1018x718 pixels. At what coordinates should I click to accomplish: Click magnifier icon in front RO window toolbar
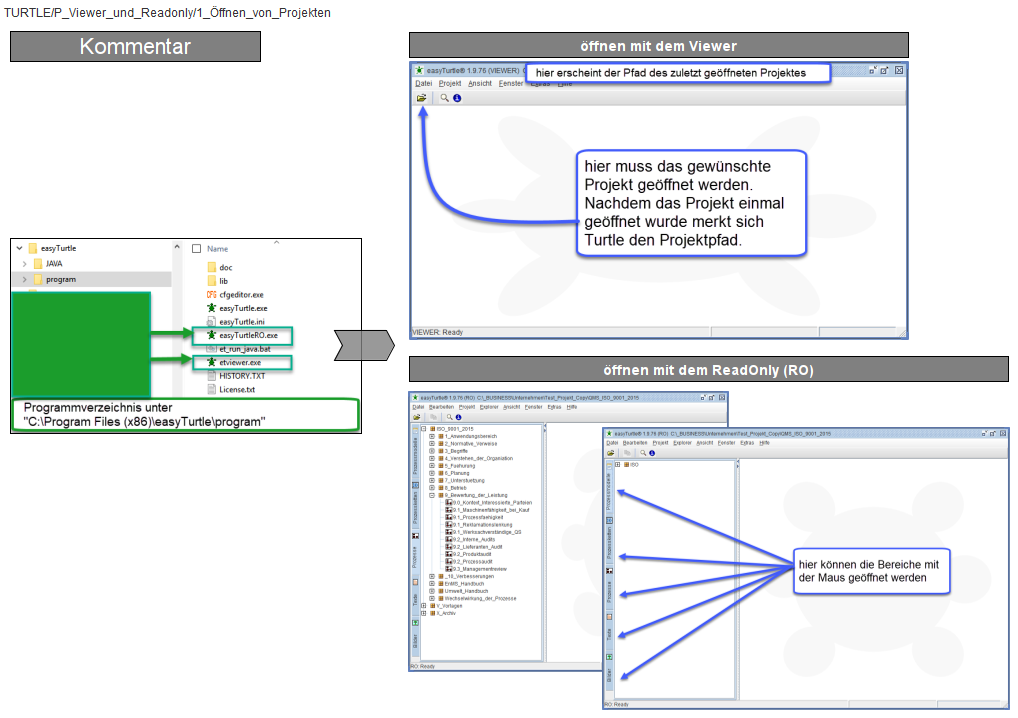click(643, 452)
